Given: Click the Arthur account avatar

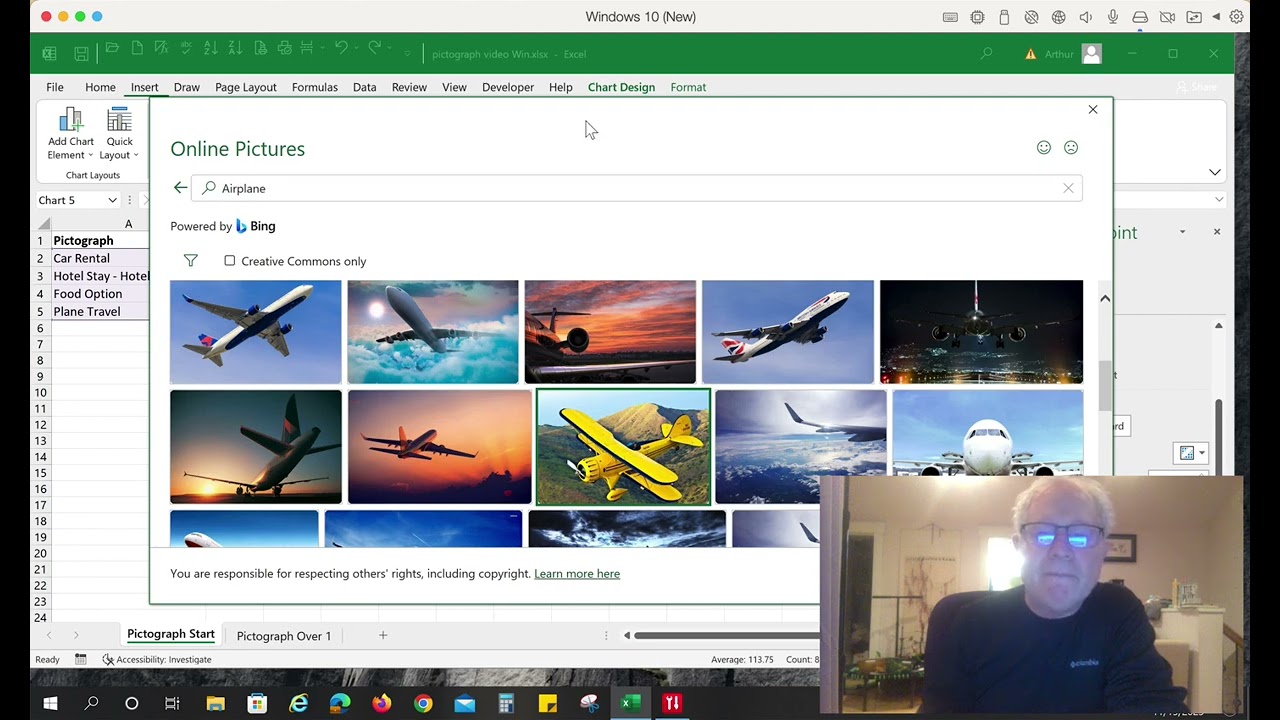Looking at the screenshot, I should click(1091, 54).
